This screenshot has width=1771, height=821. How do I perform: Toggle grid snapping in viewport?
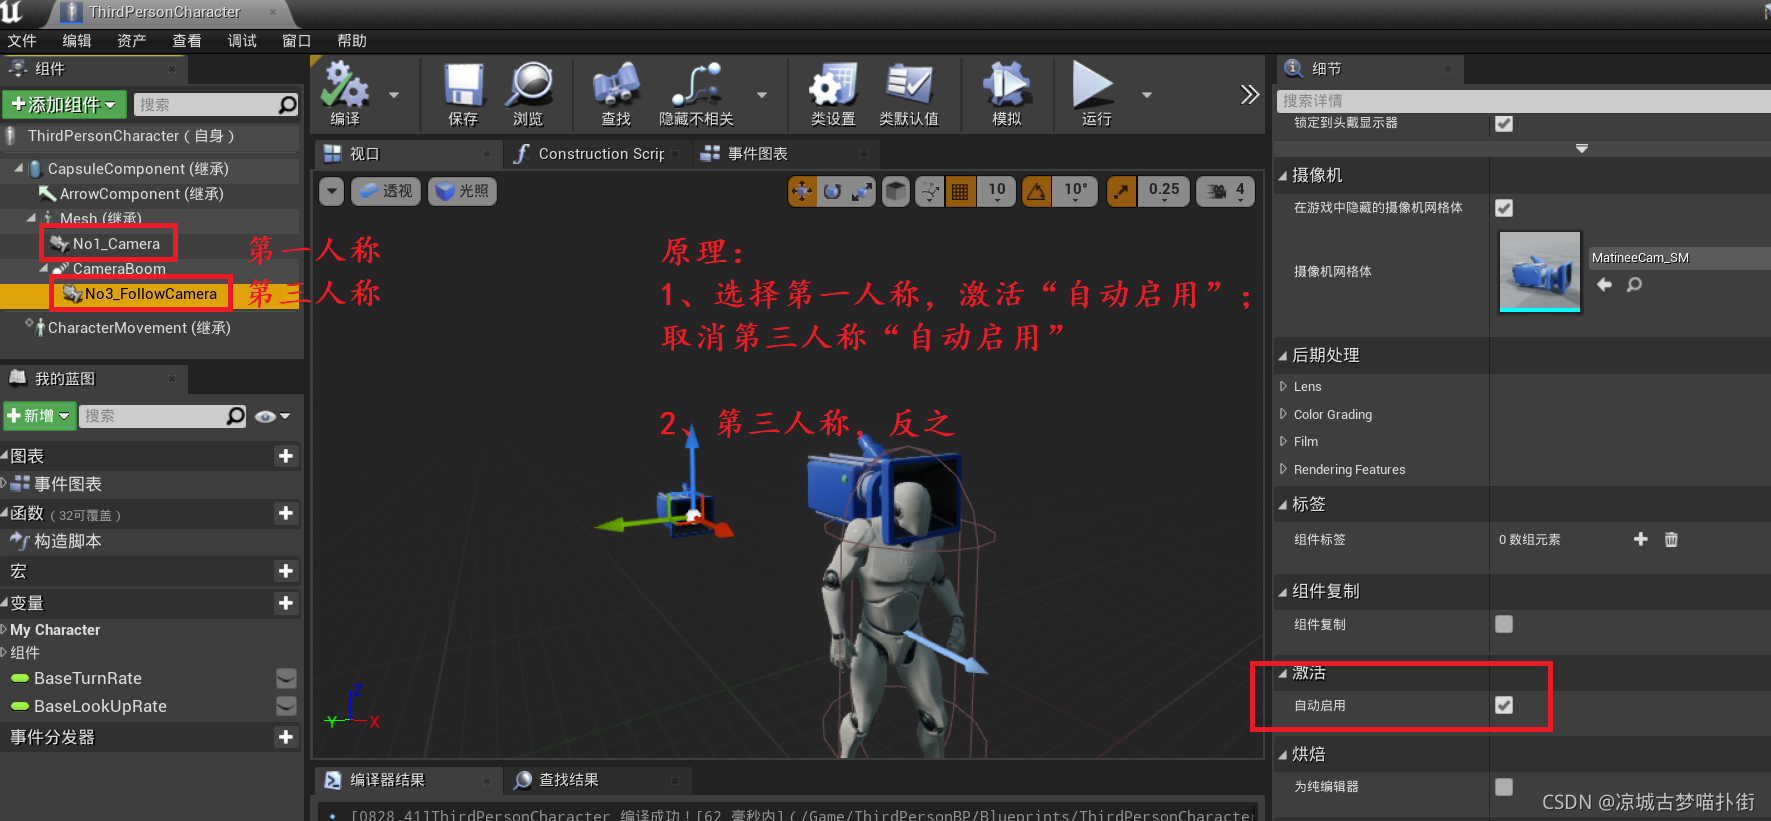click(960, 191)
